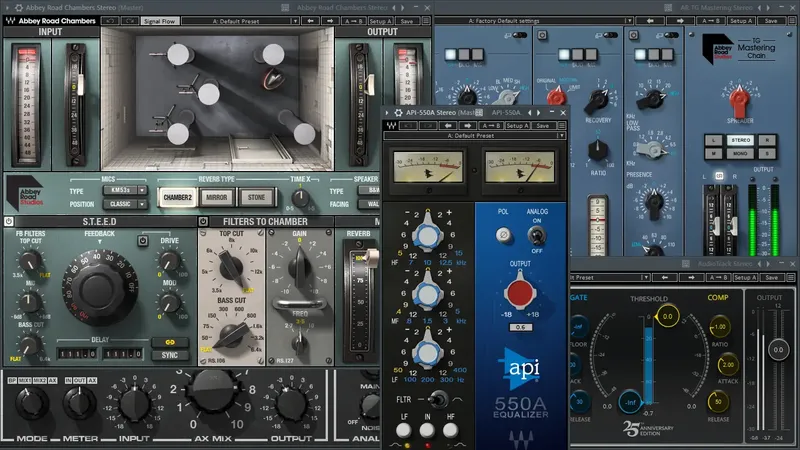
Task: Expand the API-550A title bar arrow
Action: [x=387, y=113]
